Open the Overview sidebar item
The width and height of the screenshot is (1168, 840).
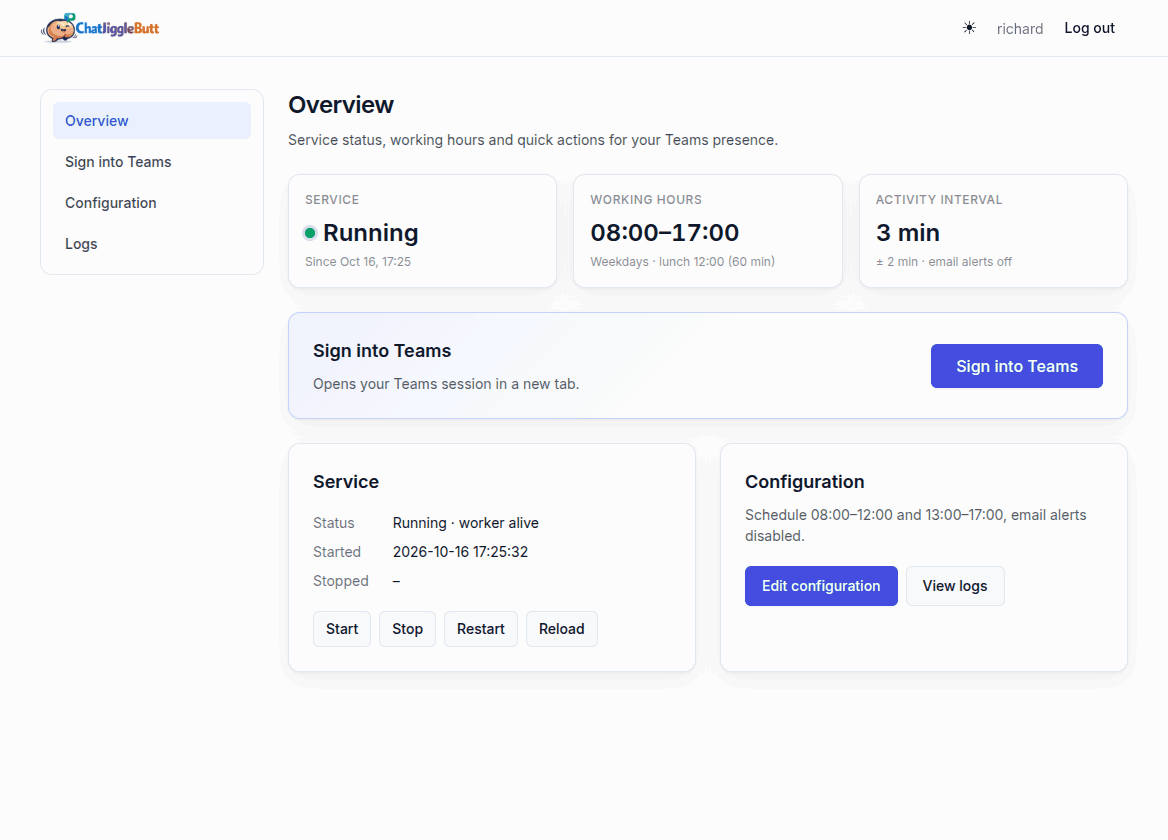[152, 121]
